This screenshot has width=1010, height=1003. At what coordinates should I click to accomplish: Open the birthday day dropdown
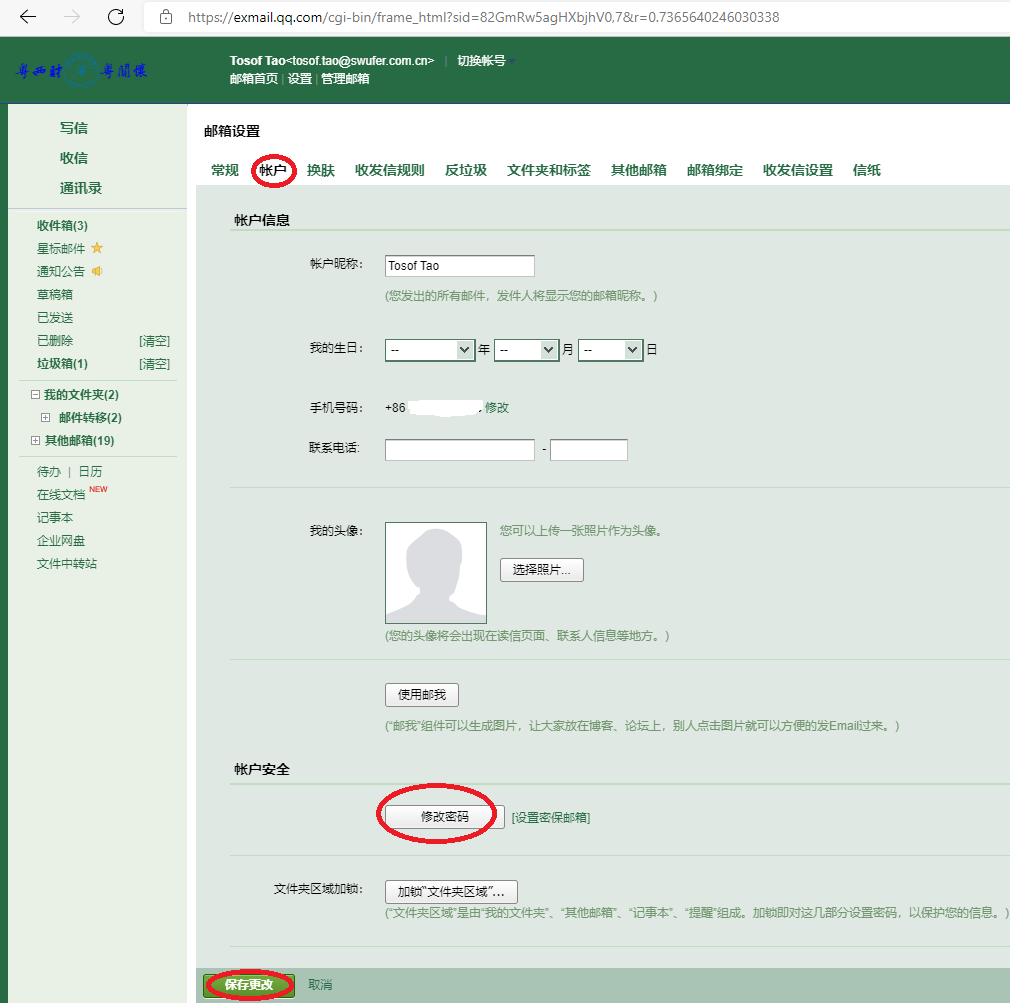tap(610, 350)
